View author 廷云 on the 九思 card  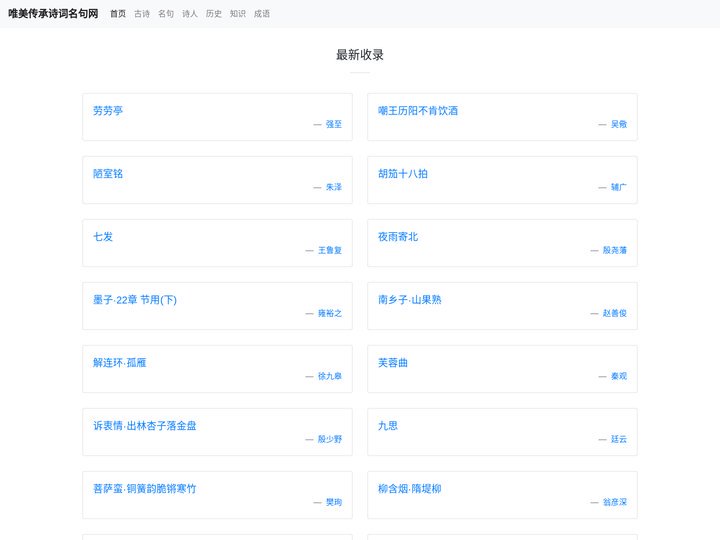point(619,439)
